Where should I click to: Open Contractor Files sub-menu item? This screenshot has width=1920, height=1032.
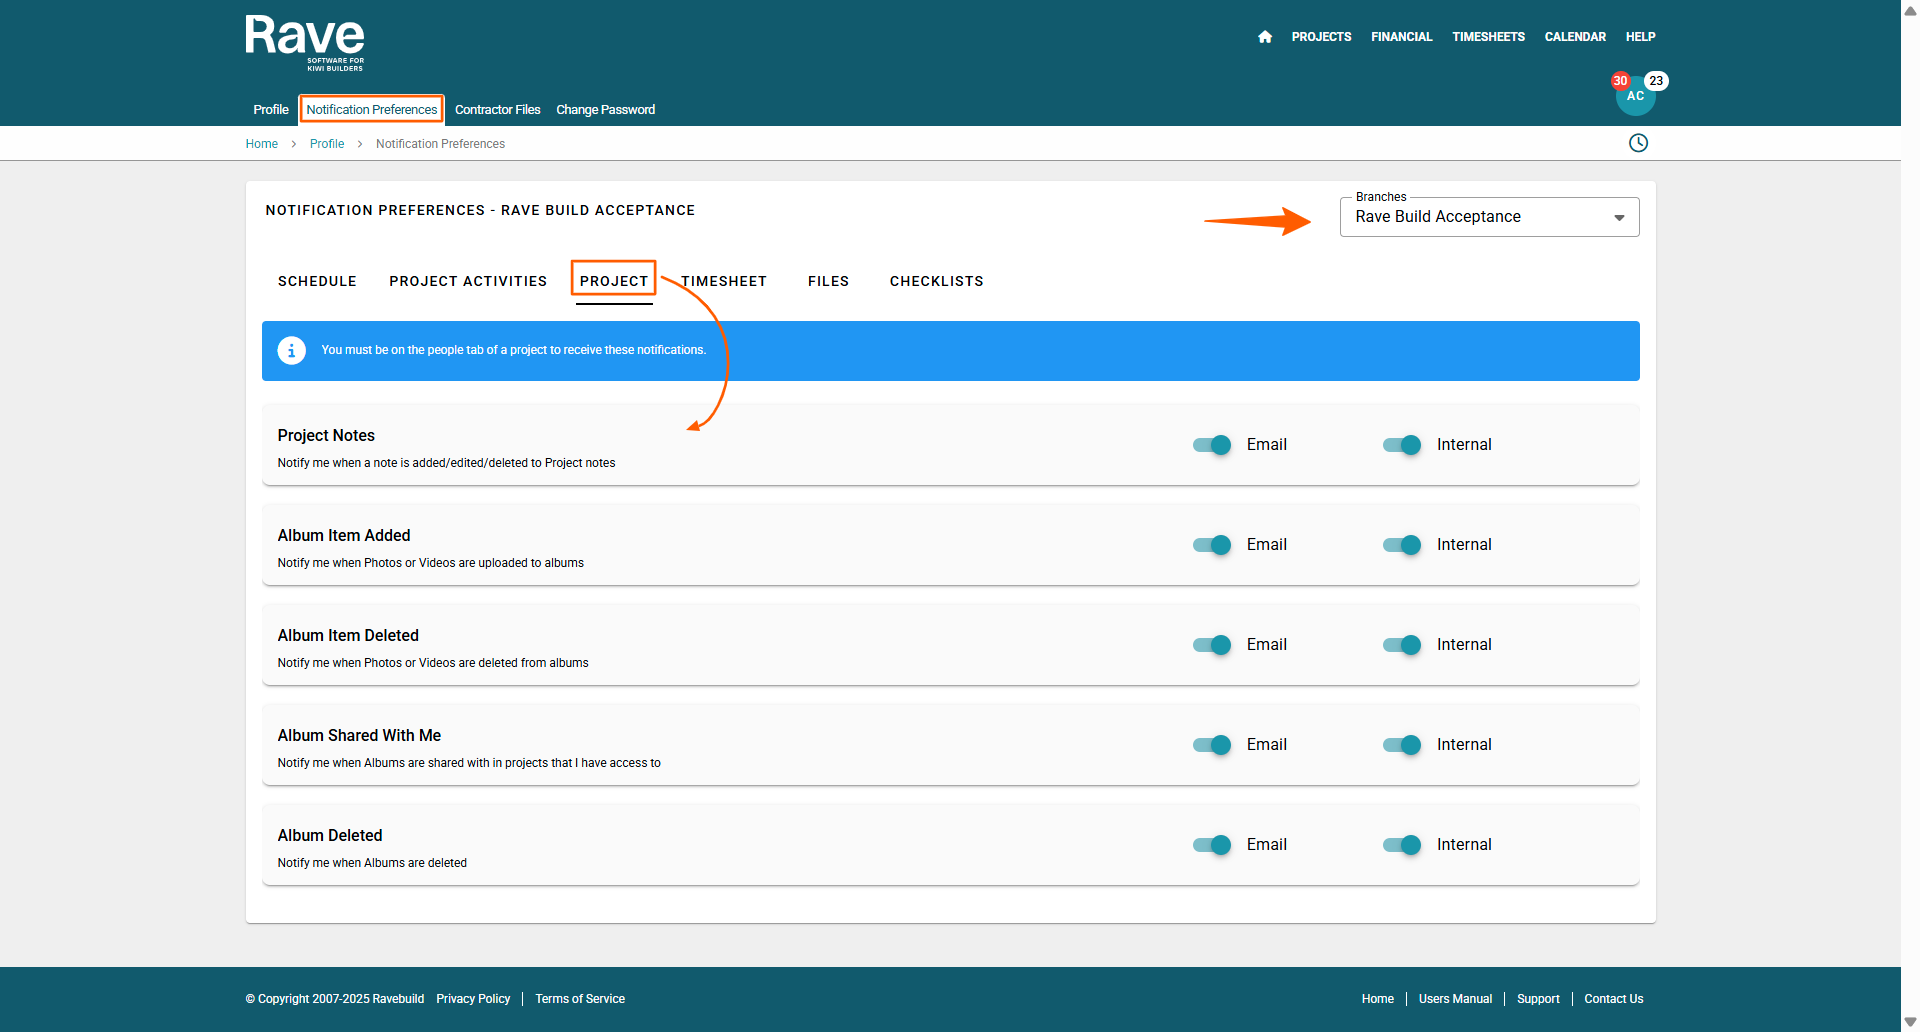point(498,110)
